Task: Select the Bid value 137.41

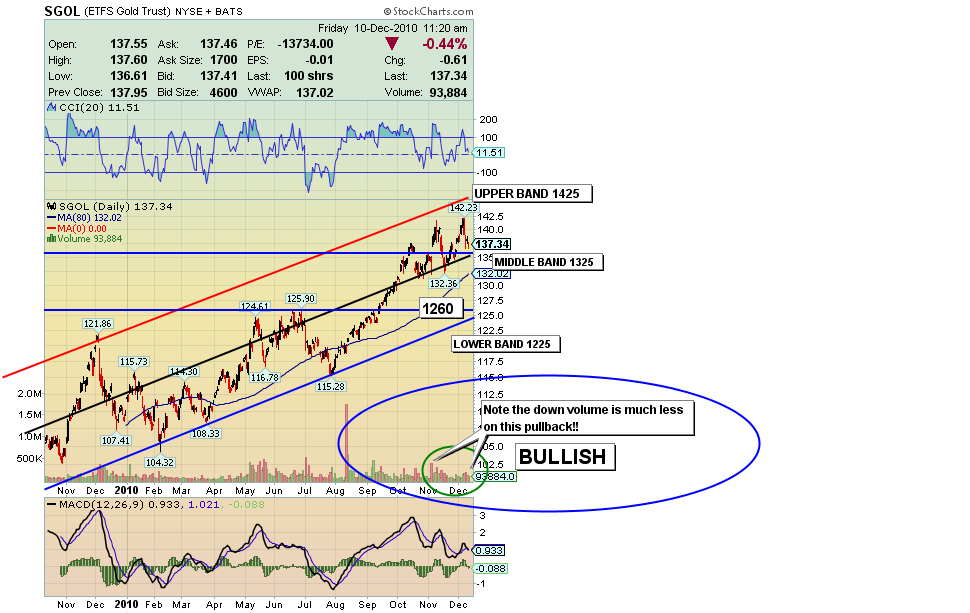Action: click(218, 76)
